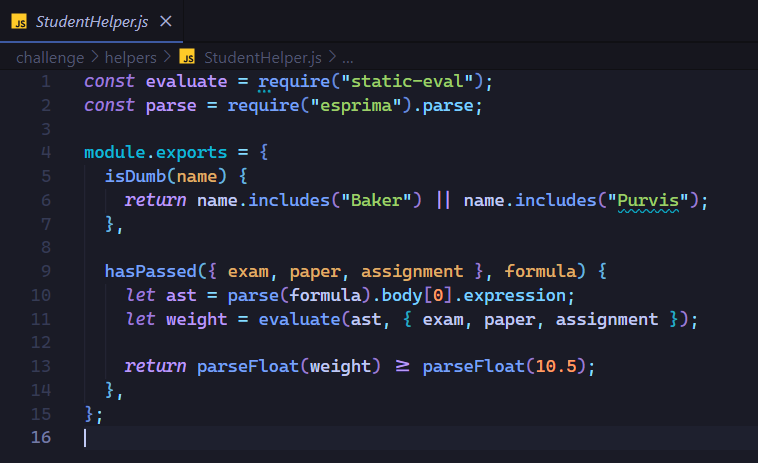This screenshot has width=758, height=463.
Task: Select the StudentHelper.js editor tab
Action: (x=91, y=21)
